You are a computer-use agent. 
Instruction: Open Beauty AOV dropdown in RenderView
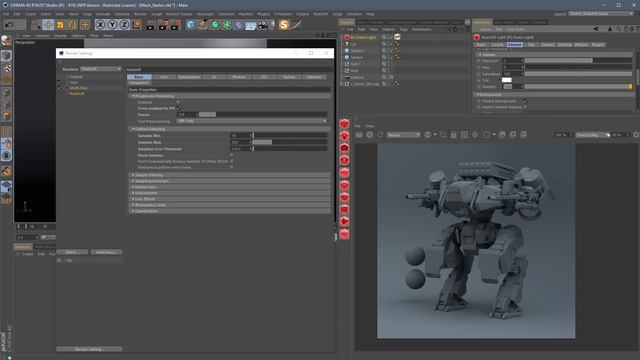[403, 135]
